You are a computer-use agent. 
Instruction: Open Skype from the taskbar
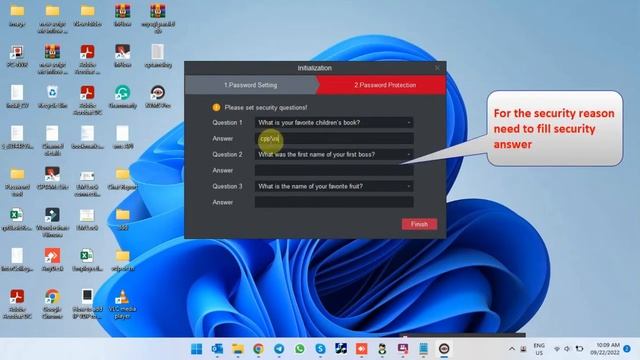pyautogui.click(x=320, y=349)
